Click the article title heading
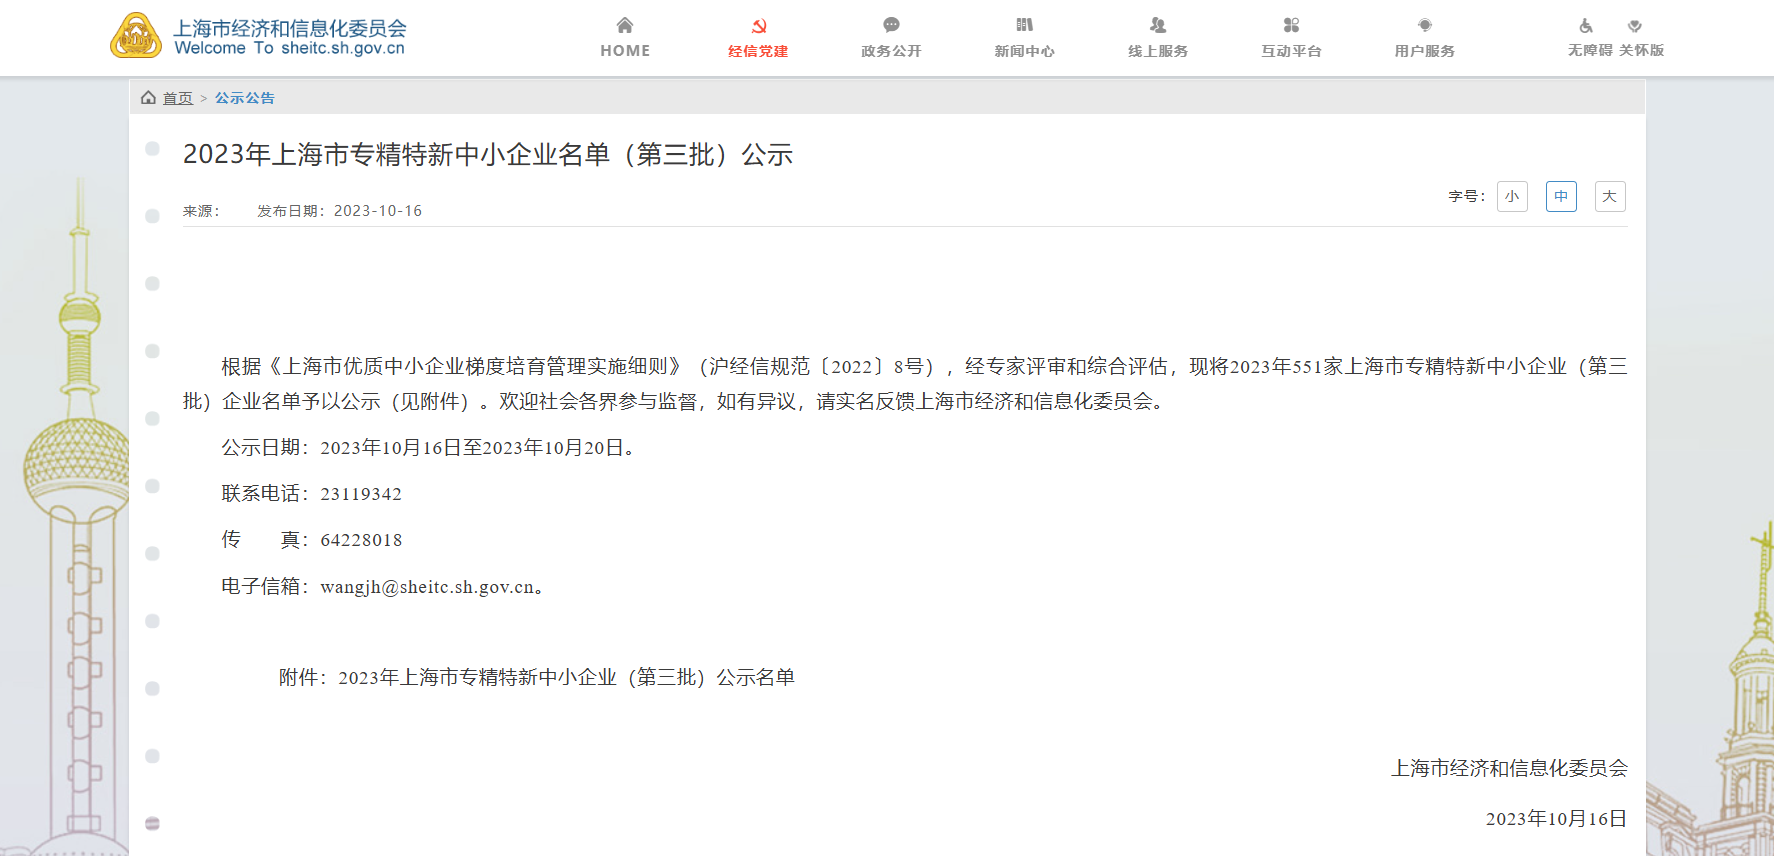 (488, 155)
